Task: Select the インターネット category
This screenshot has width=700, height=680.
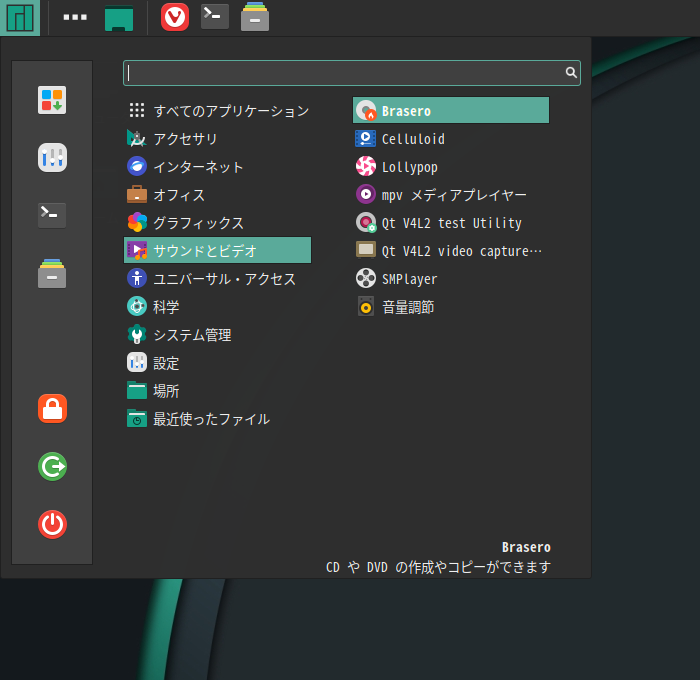Action: (197, 167)
